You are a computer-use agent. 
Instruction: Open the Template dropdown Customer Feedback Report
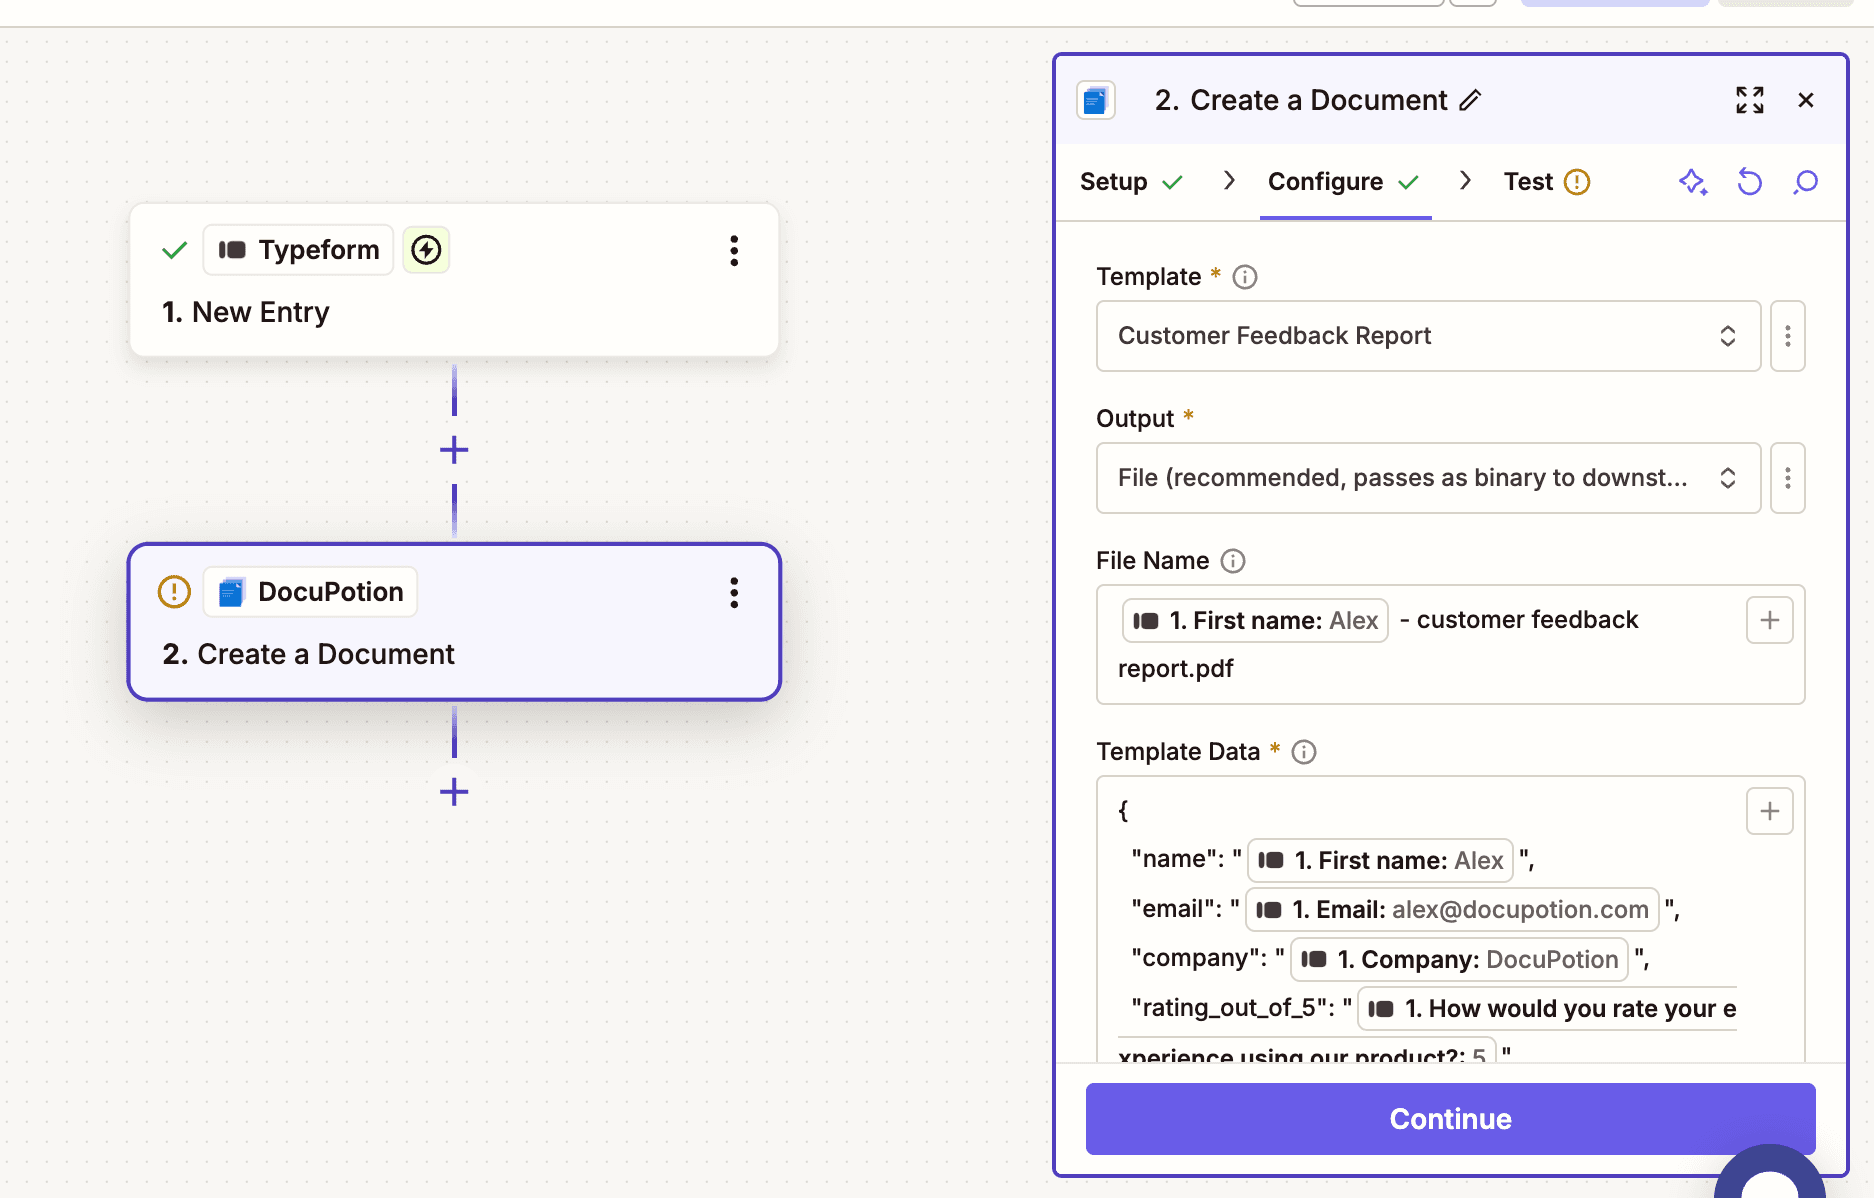[x=1428, y=336]
